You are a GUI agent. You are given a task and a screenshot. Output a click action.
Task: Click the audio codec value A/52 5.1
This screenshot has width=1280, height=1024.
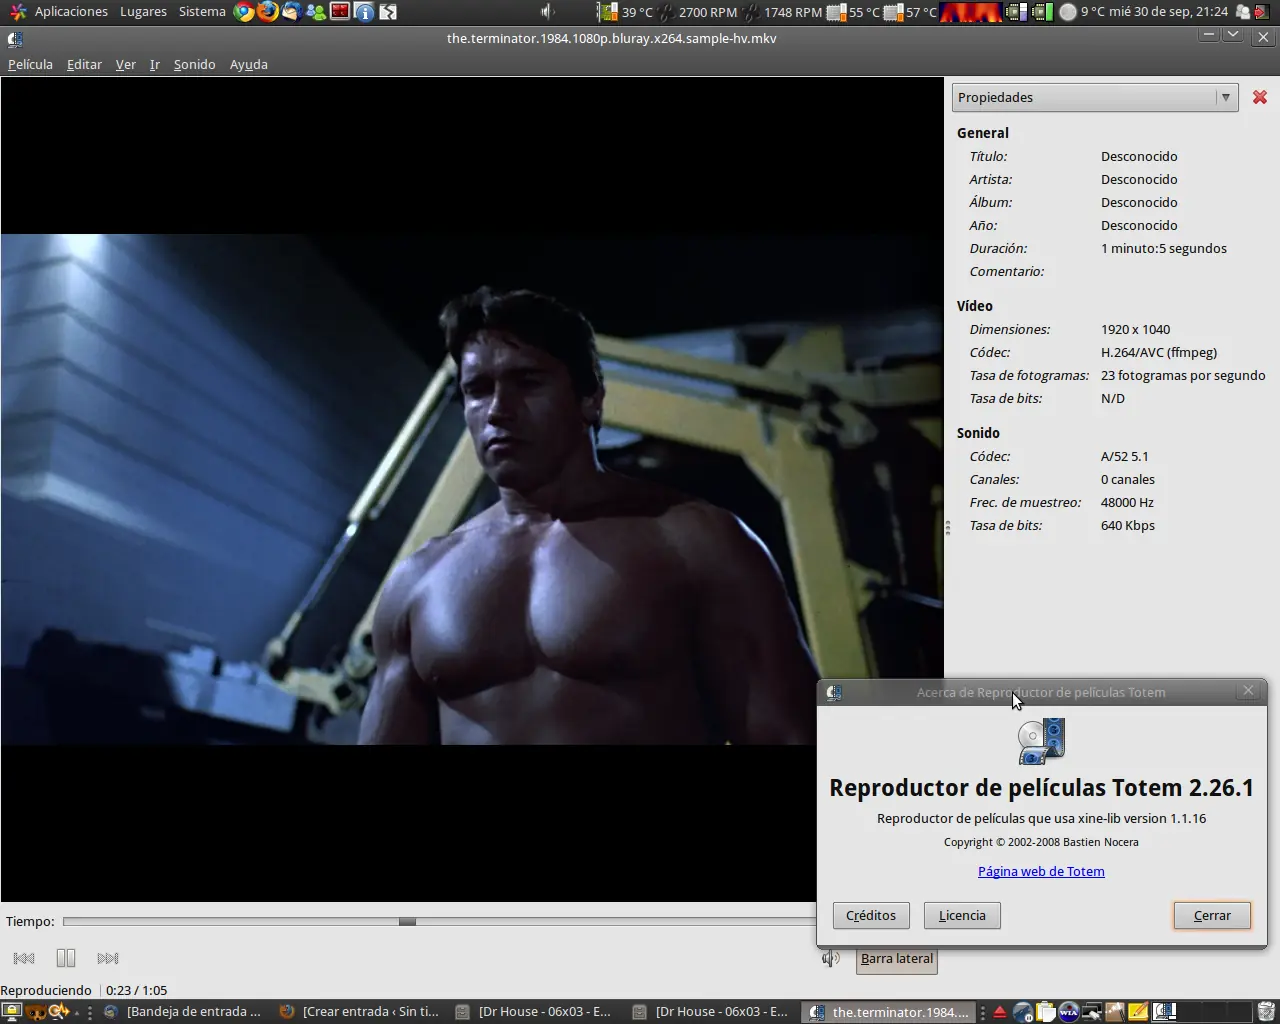1124,456
